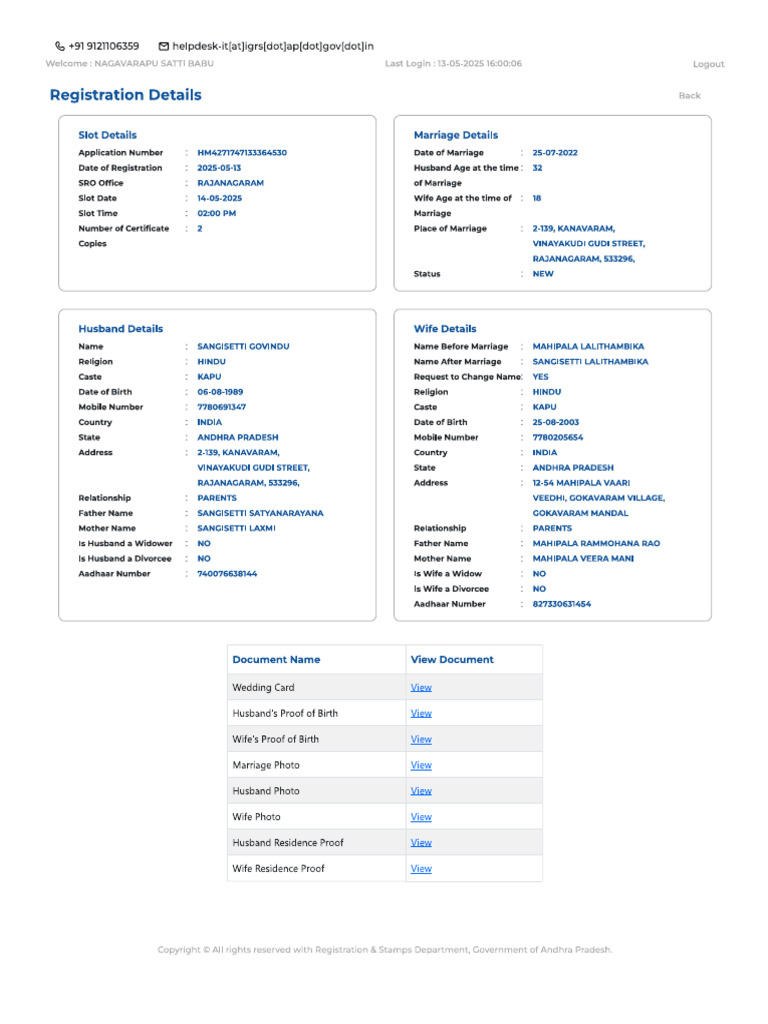Open Husband Residence Proof View link
Viewport: 768px width, 1024px height.
421,842
